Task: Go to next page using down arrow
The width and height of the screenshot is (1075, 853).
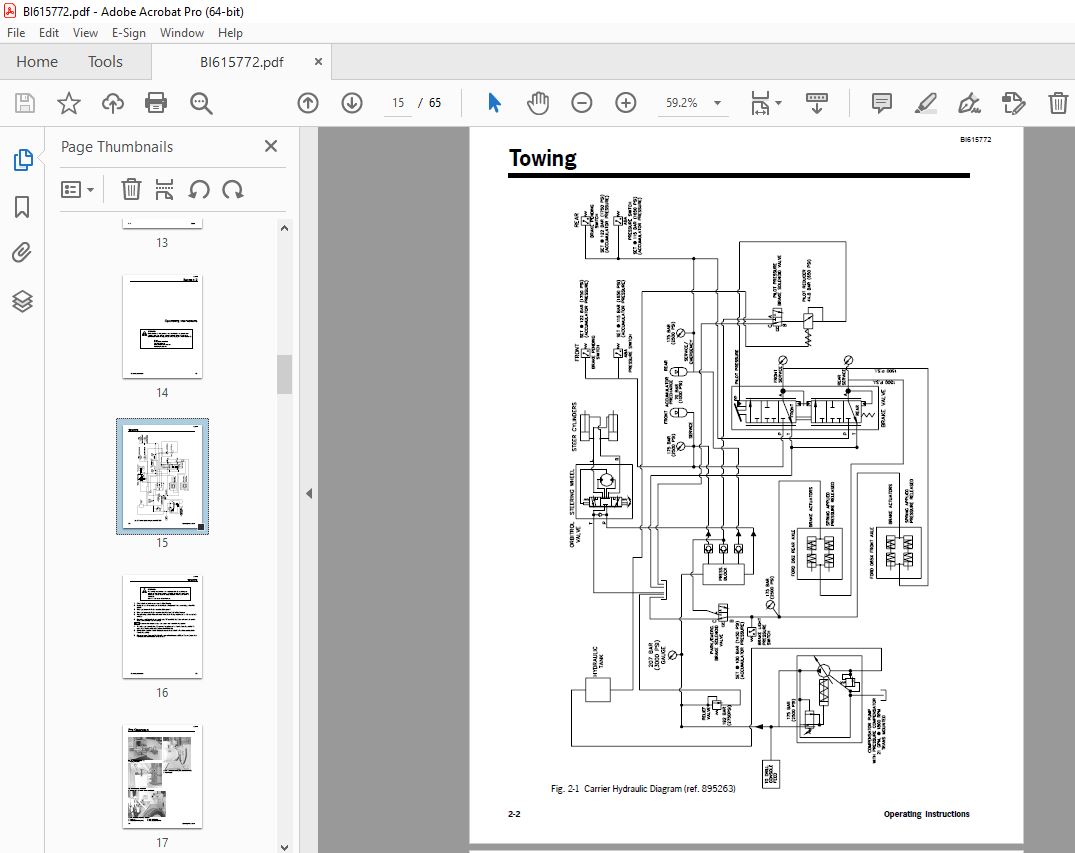Action: pos(352,103)
